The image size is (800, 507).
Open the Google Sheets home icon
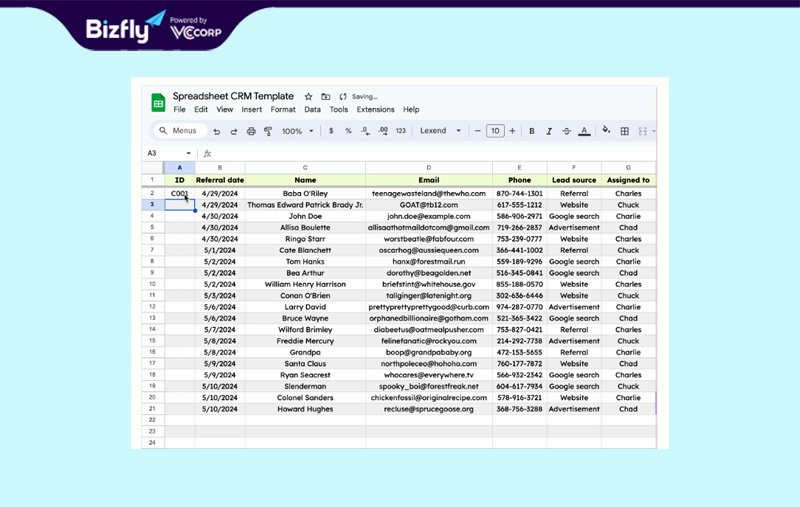click(158, 102)
